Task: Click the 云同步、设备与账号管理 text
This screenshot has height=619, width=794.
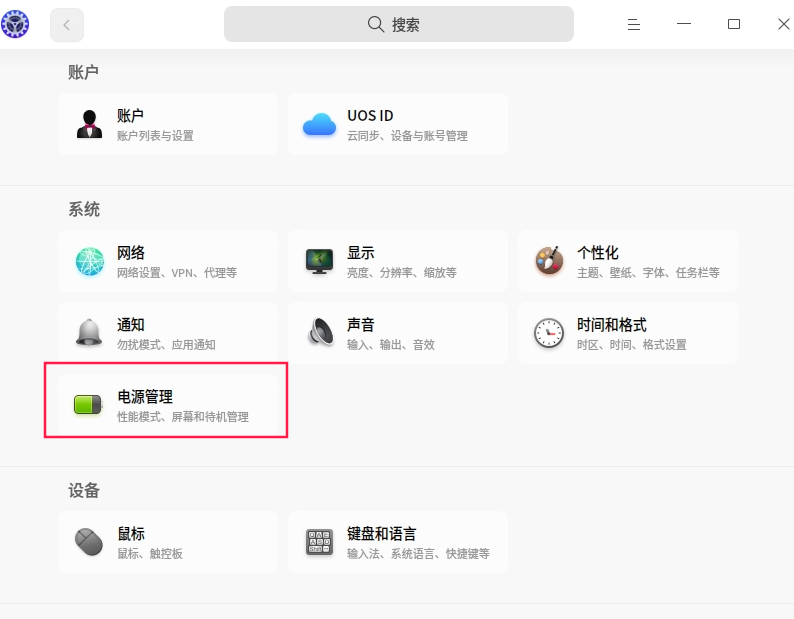Action: 407,136
